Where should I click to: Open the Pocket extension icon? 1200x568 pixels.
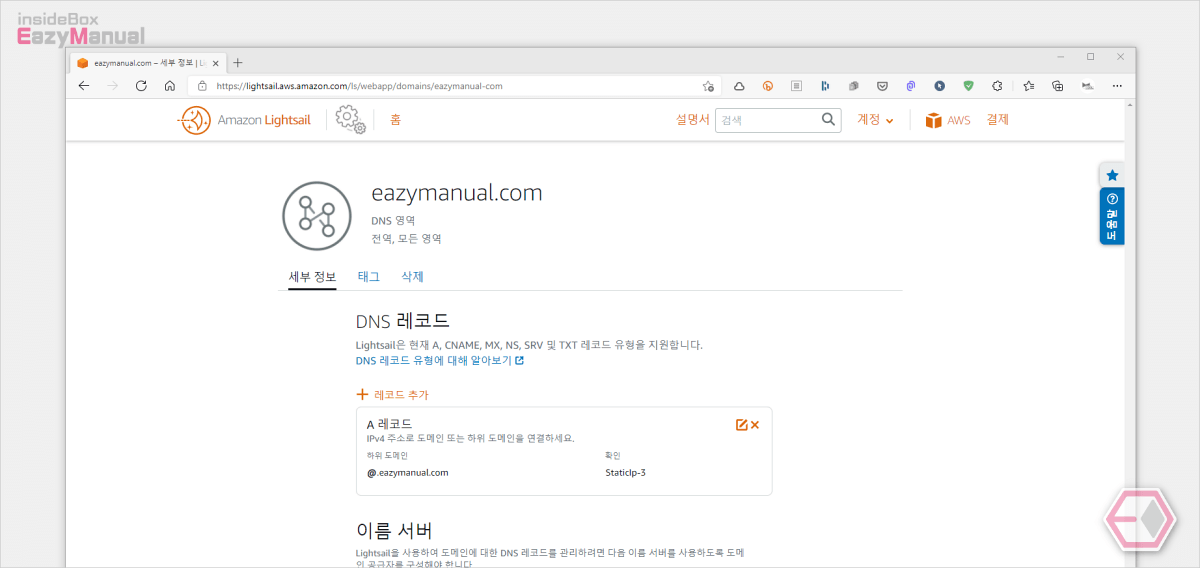883,86
